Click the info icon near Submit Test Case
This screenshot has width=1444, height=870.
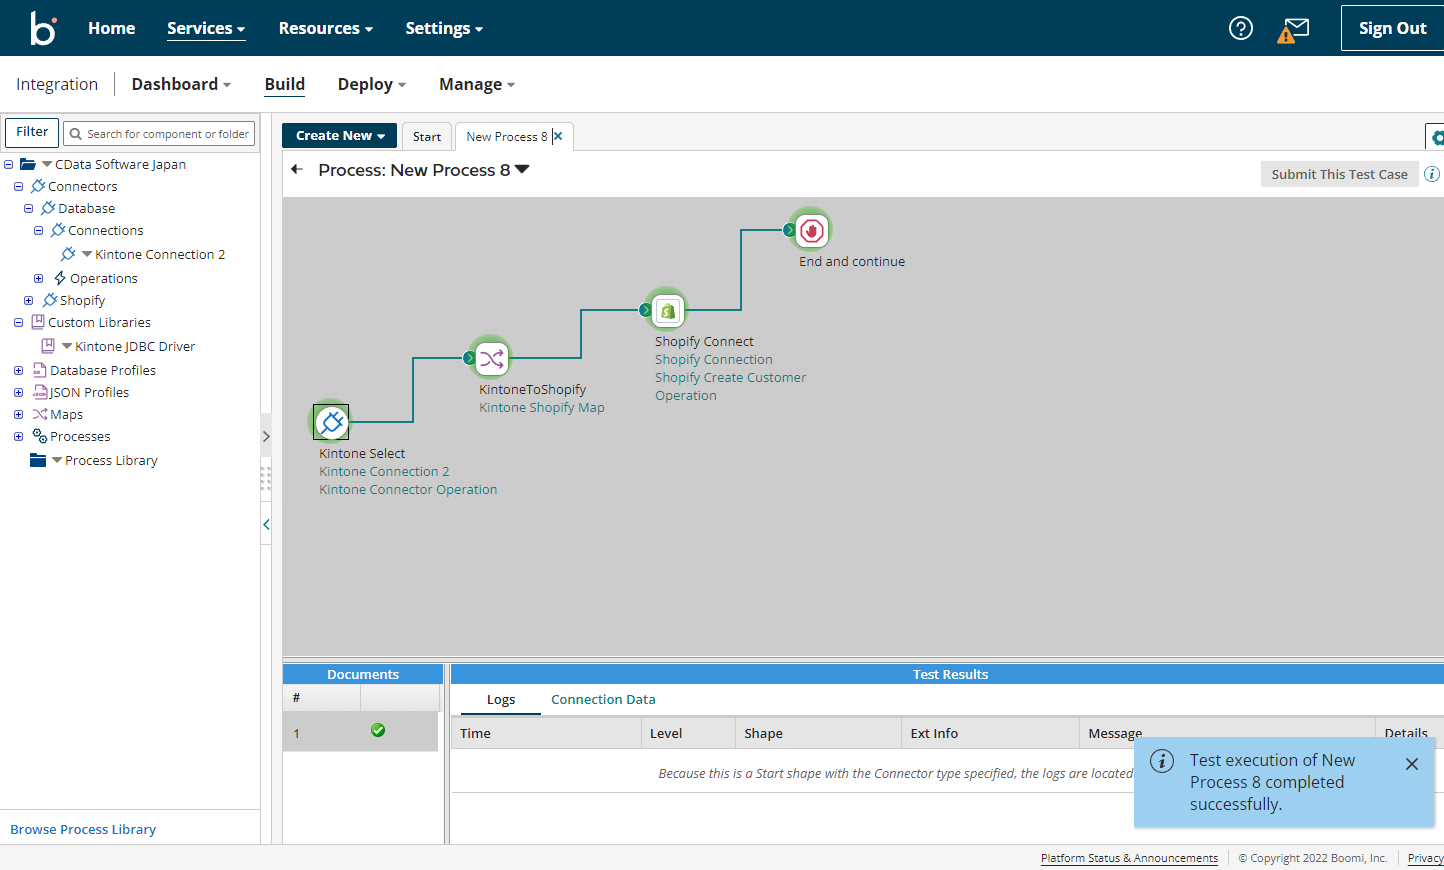[x=1432, y=174]
